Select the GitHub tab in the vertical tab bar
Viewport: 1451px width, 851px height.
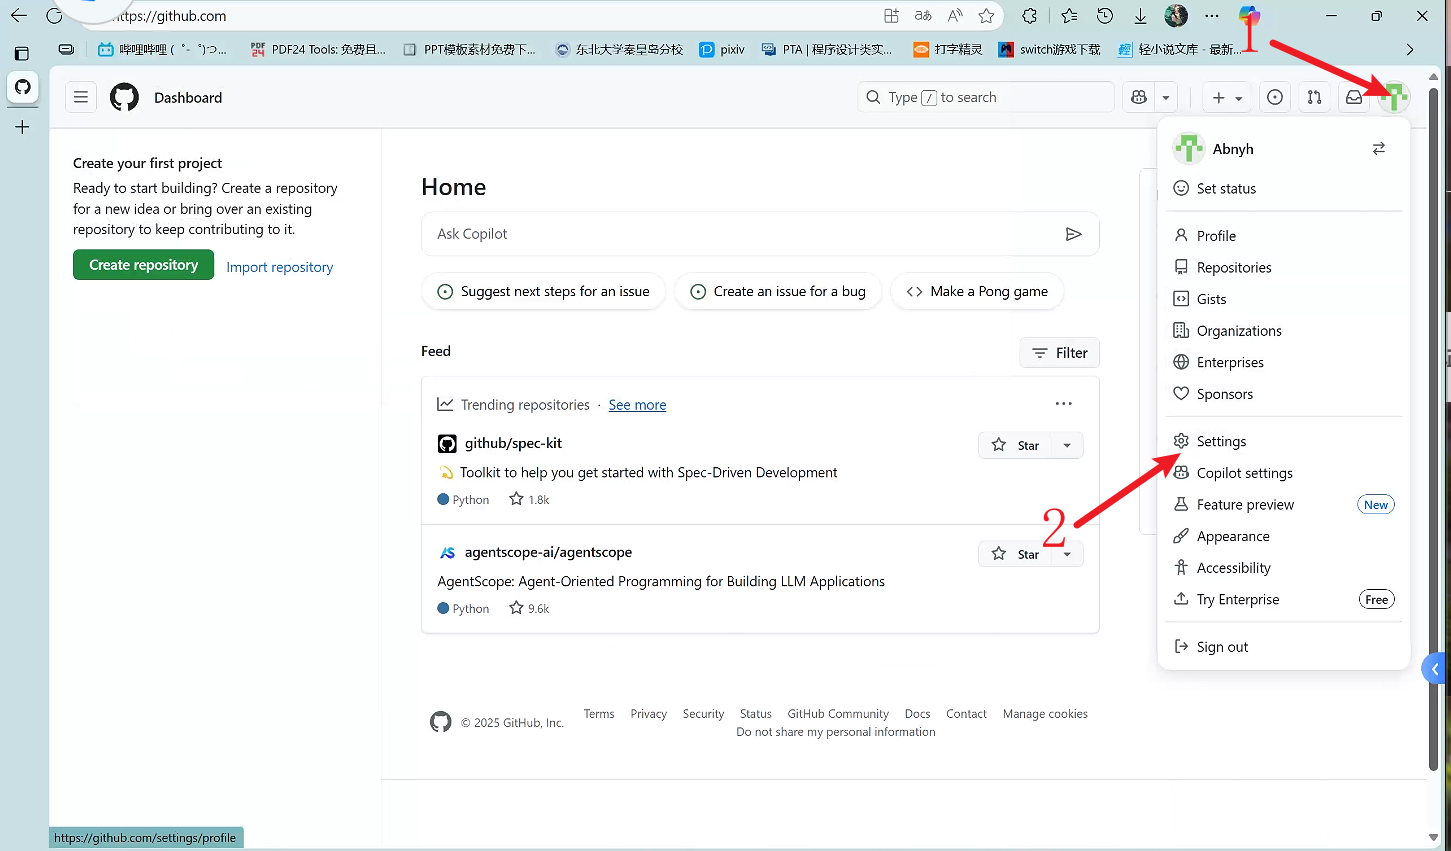click(23, 87)
